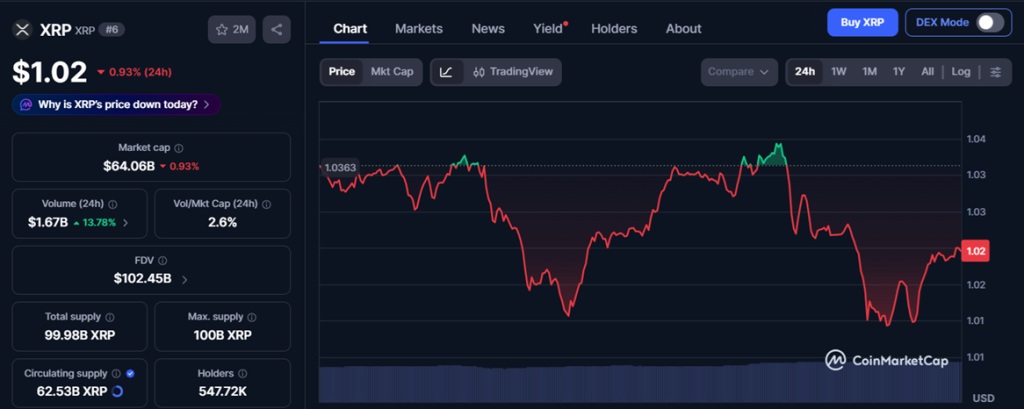The width and height of the screenshot is (1024, 409).
Task: Open chart settings sliders icon
Action: click(995, 72)
